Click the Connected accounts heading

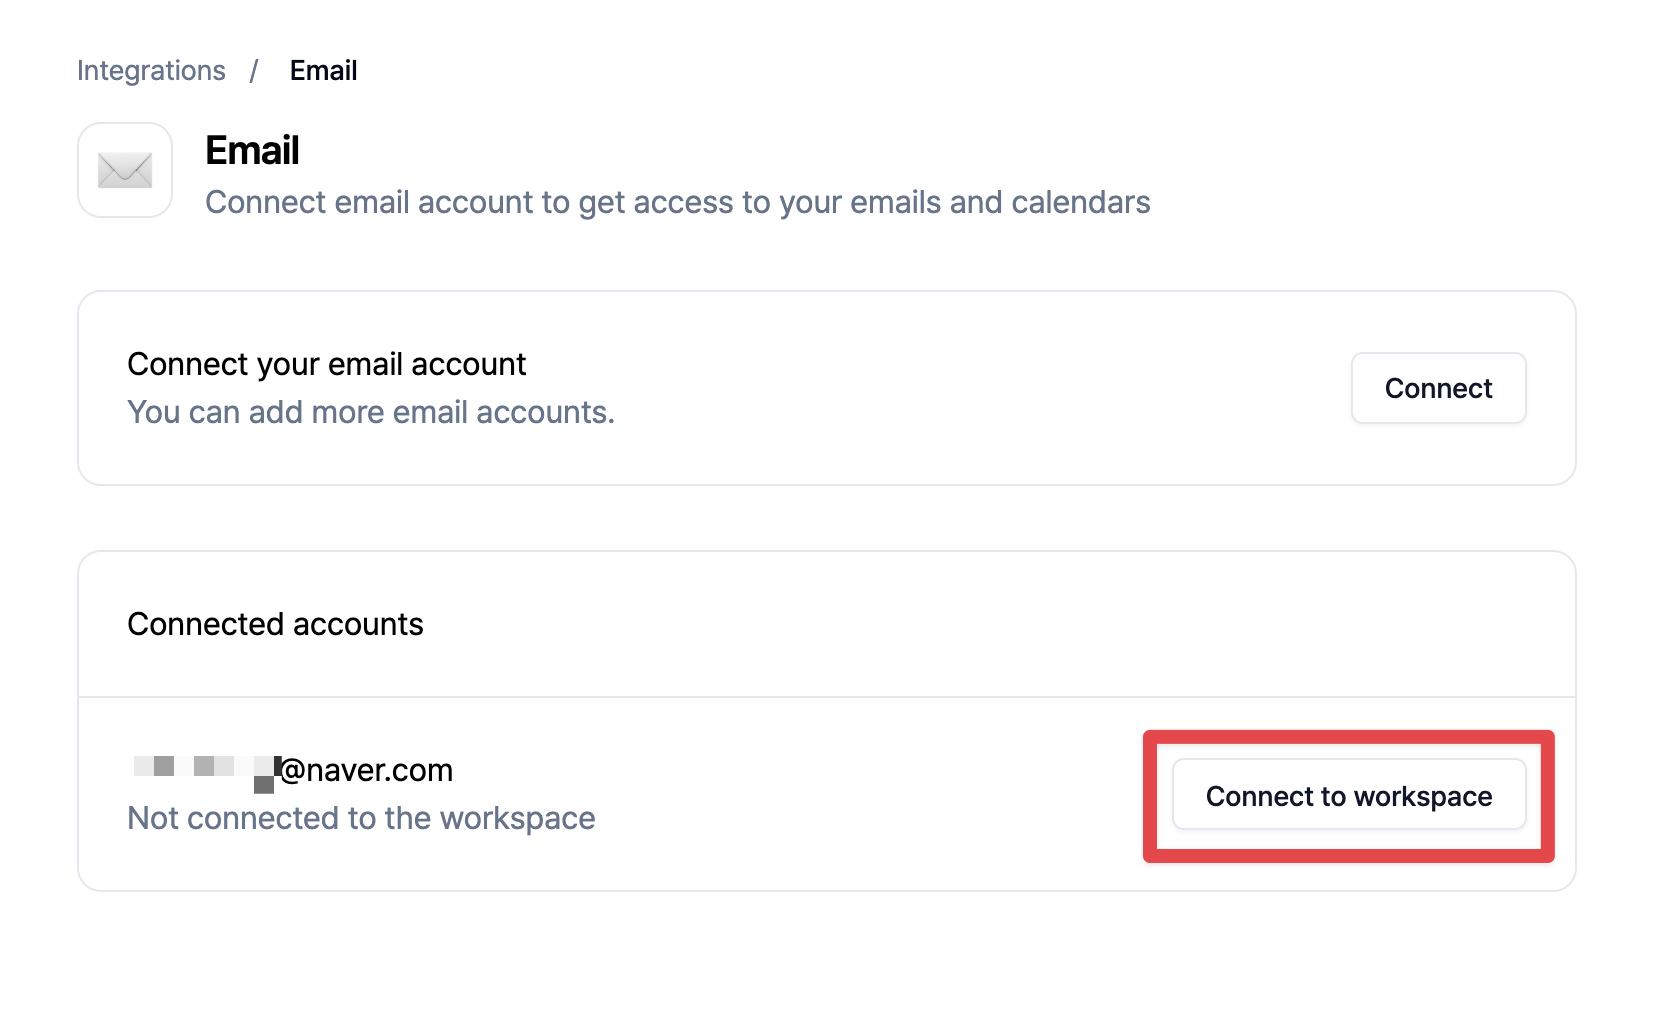click(x=275, y=624)
